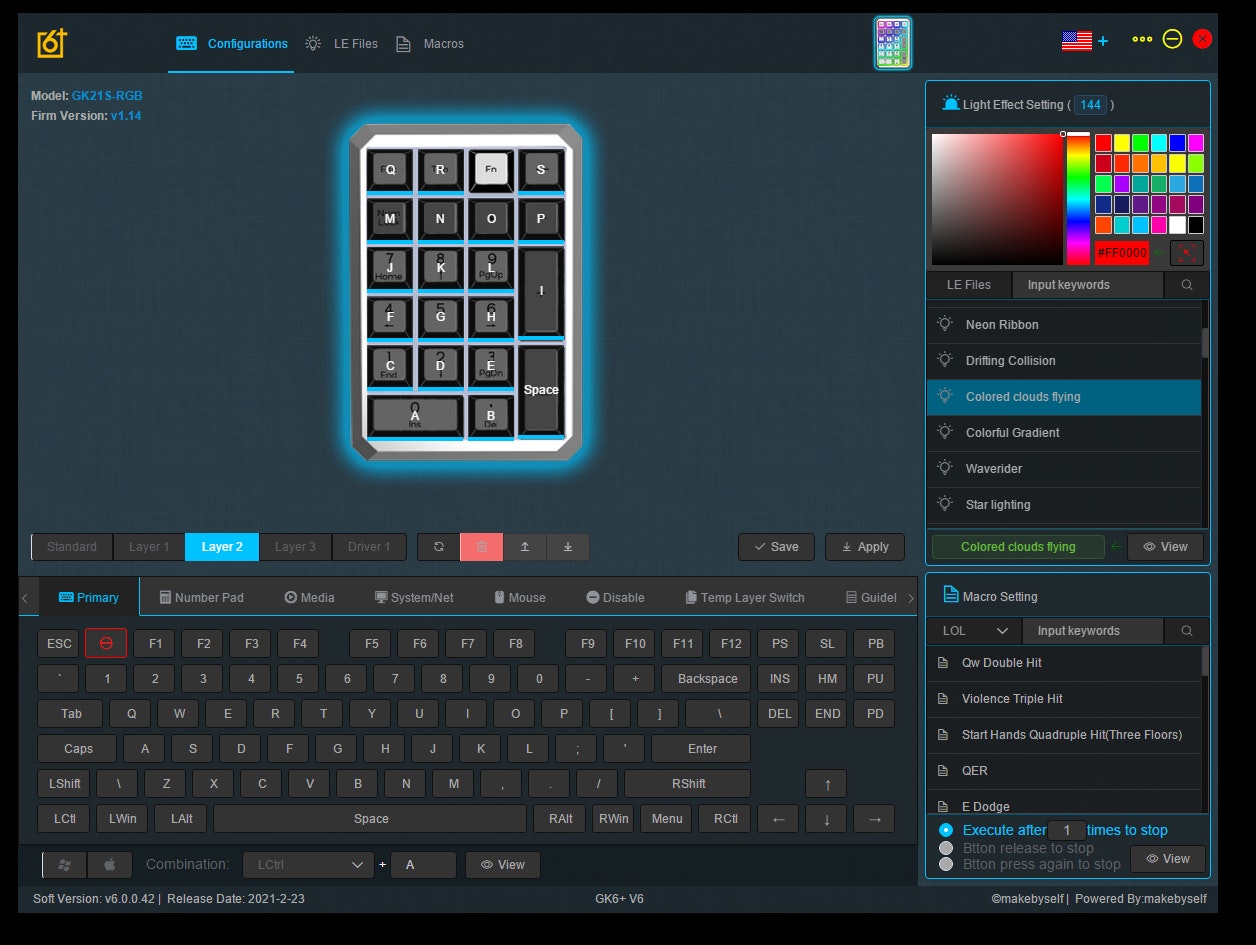Click the search icon in Macro Setting
This screenshot has height=945, width=1256.
coord(1187,631)
